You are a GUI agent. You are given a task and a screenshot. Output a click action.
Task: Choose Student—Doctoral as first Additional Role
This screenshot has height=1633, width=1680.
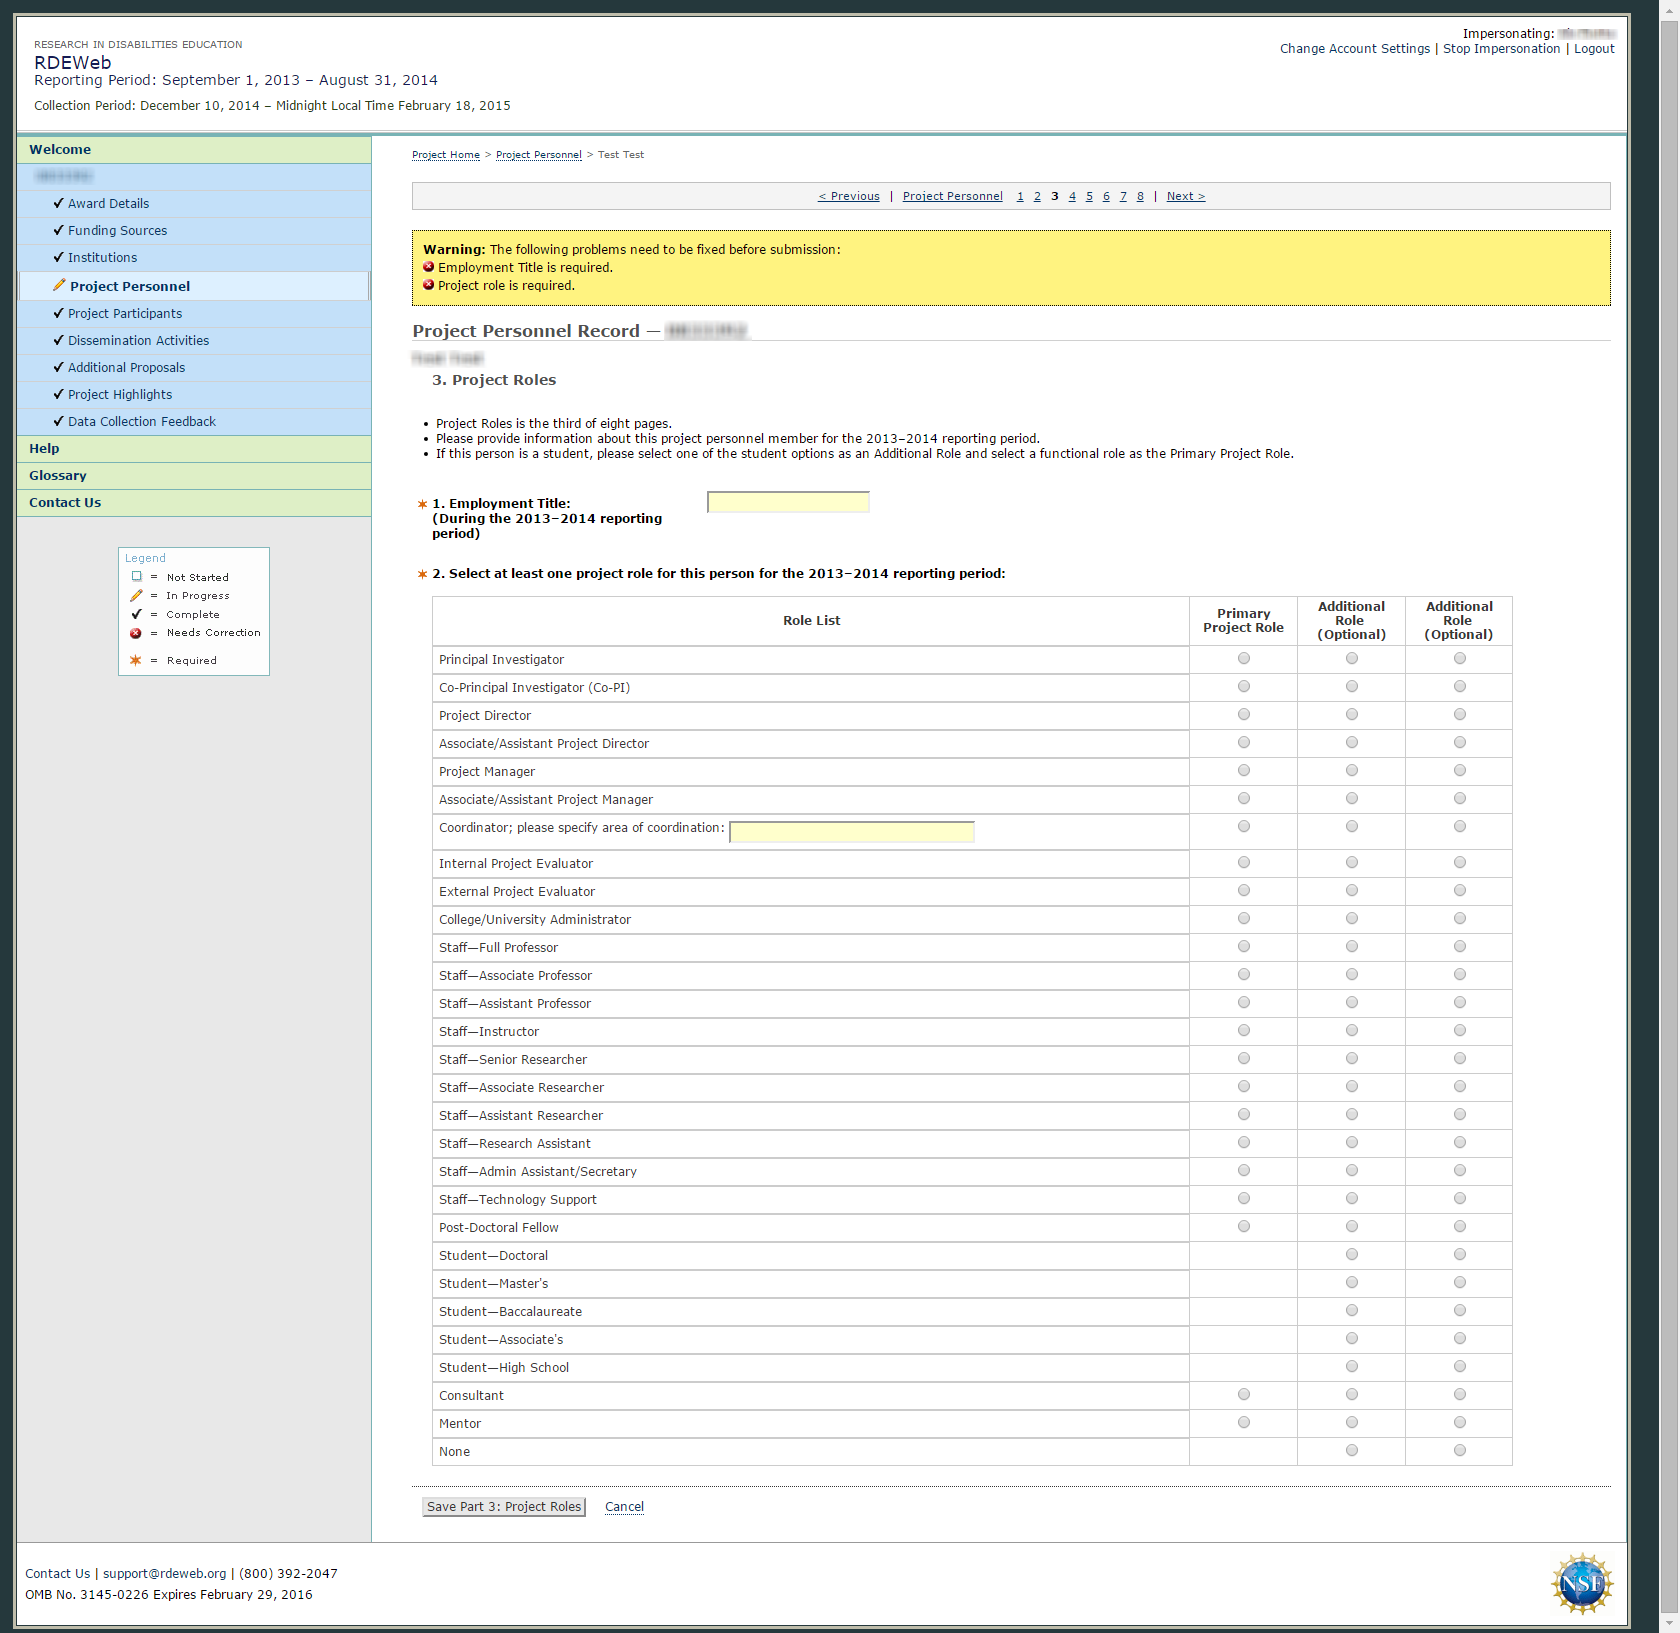pos(1351,1255)
